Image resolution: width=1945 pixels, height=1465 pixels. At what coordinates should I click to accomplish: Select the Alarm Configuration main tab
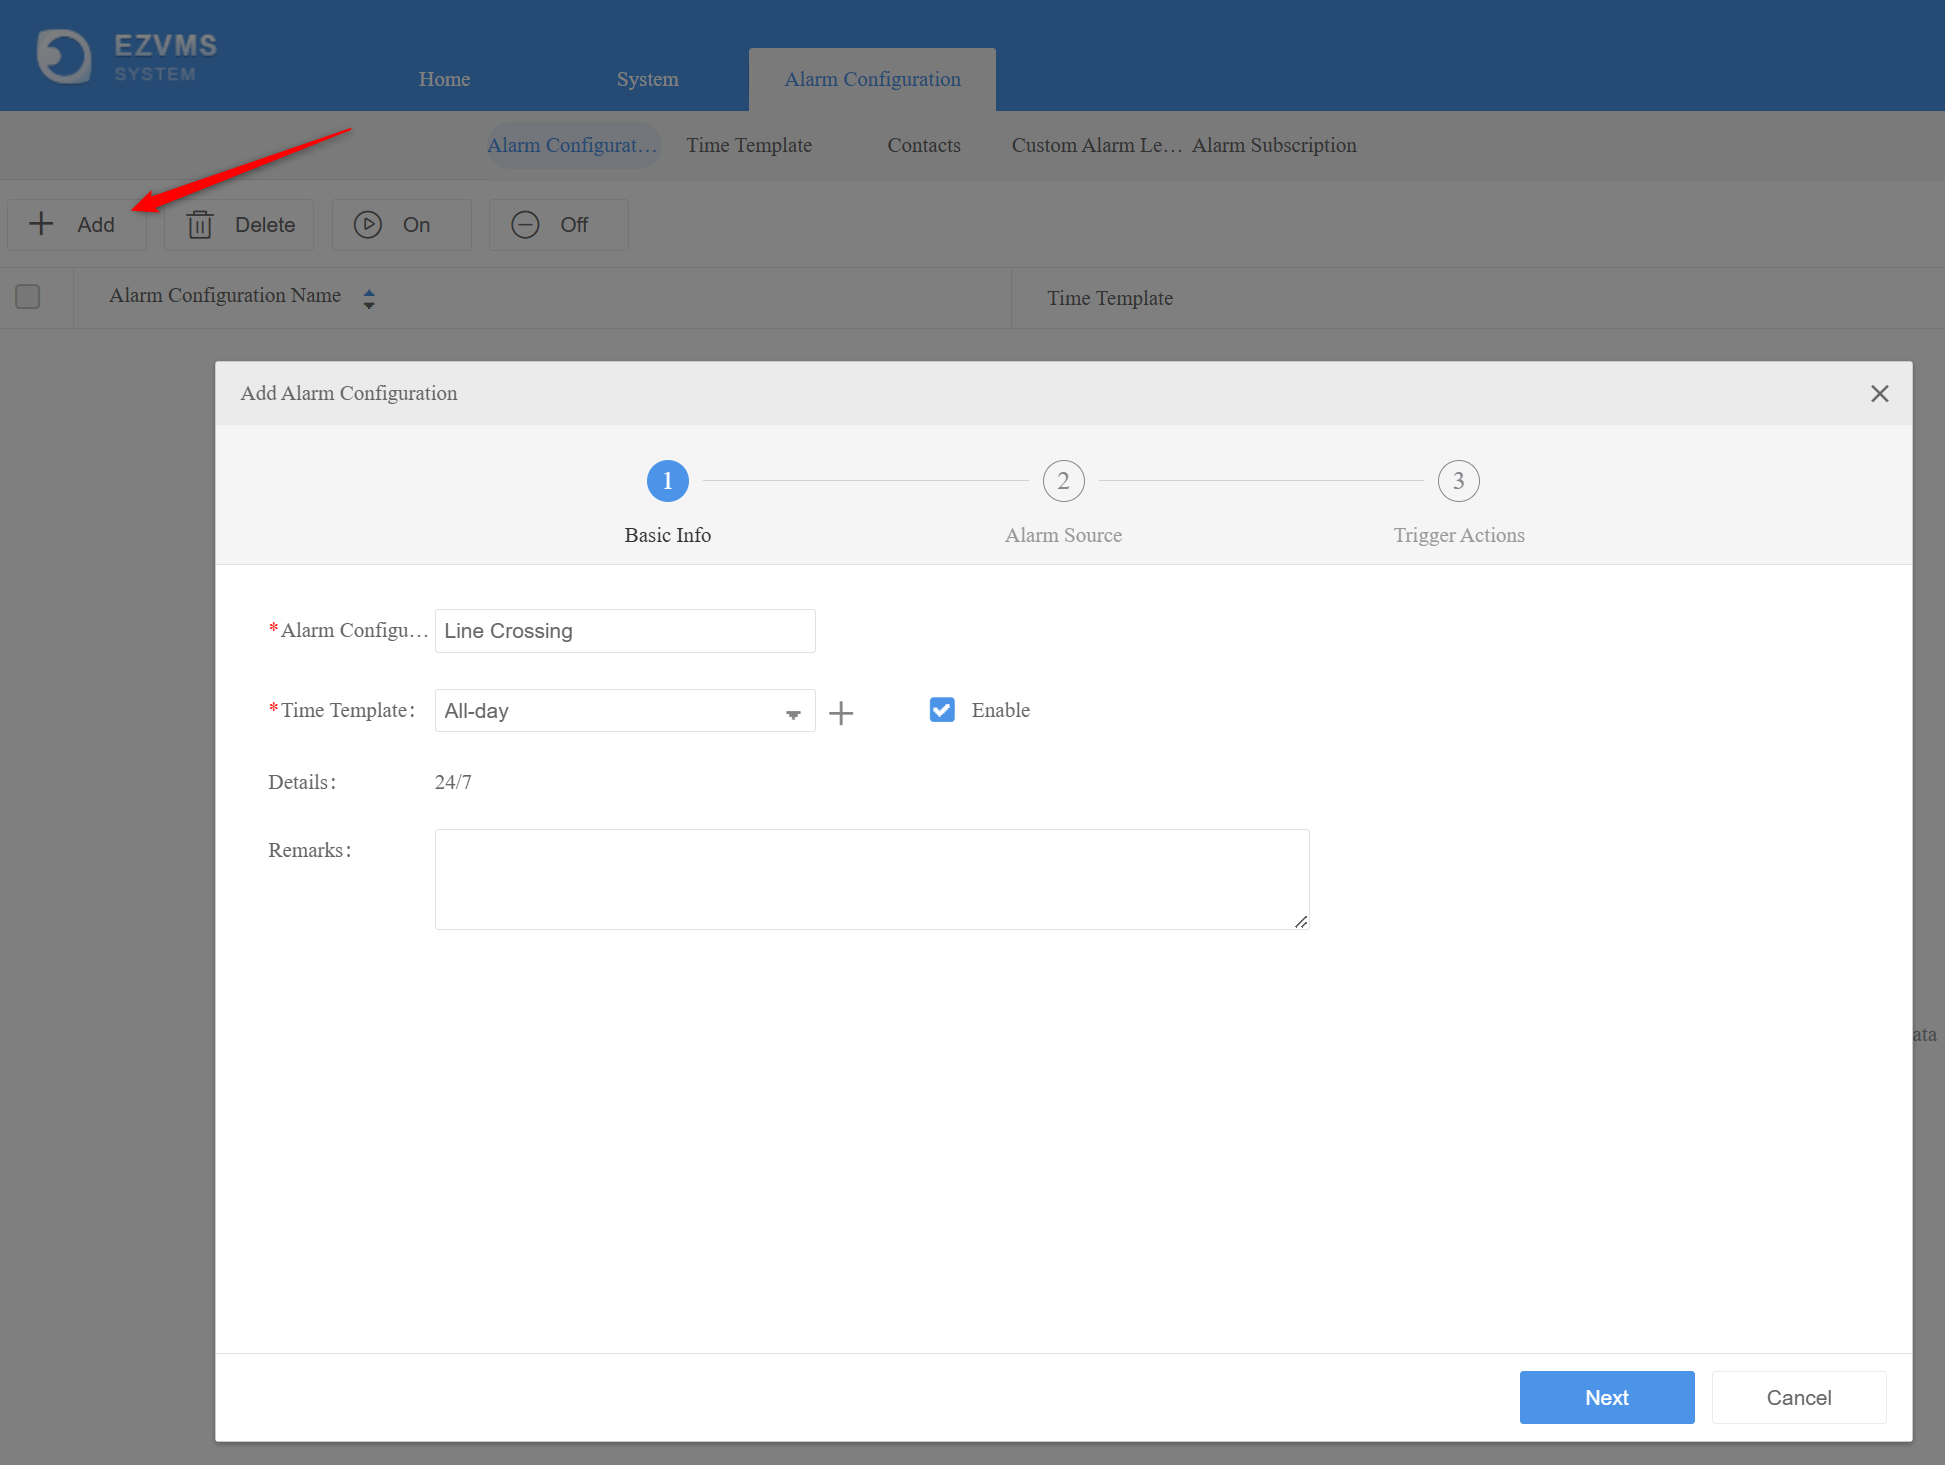[x=872, y=79]
